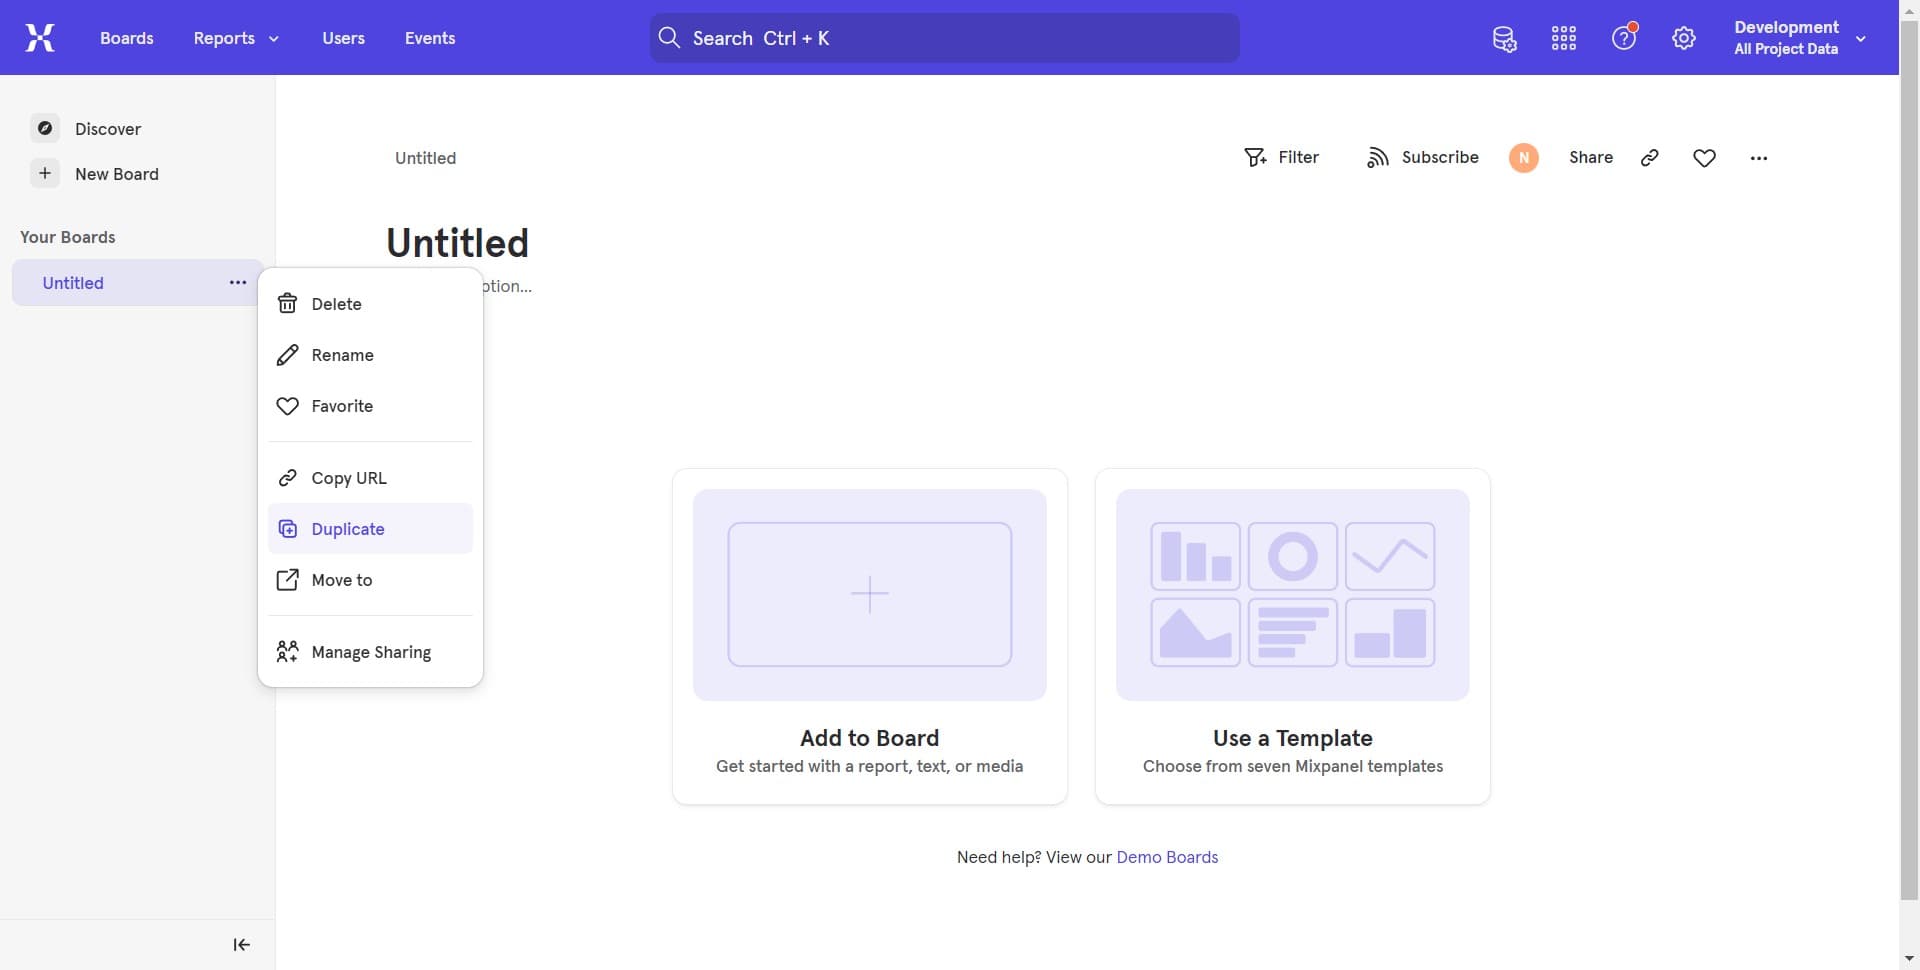Collapse the sidebar with the arrow icon
Screen dimensions: 1920x970
point(241,945)
